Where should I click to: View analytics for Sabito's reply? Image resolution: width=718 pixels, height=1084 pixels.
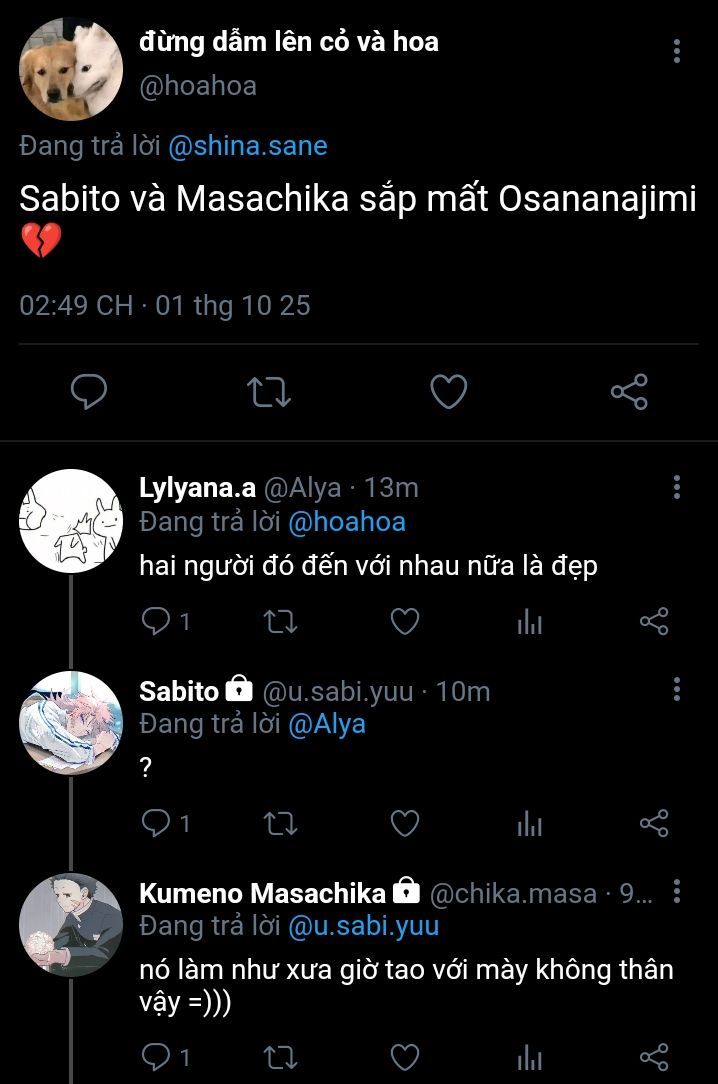tap(529, 823)
